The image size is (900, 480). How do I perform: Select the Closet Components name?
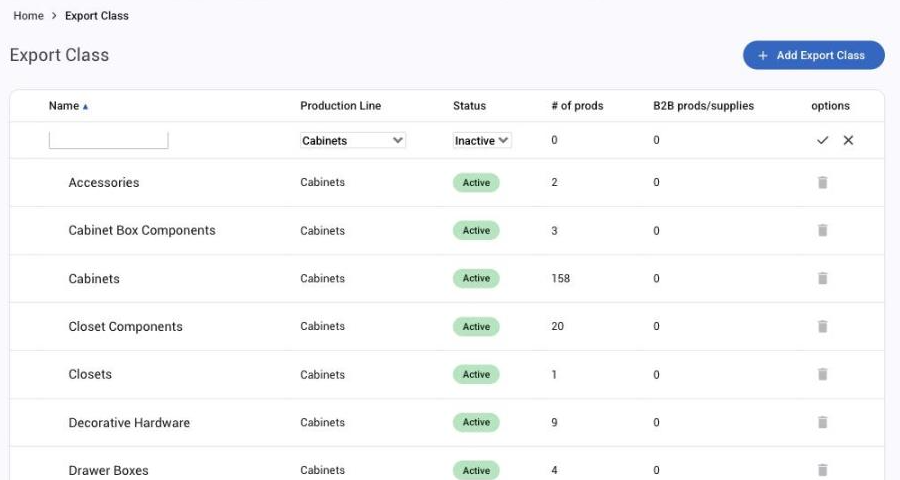[125, 326]
